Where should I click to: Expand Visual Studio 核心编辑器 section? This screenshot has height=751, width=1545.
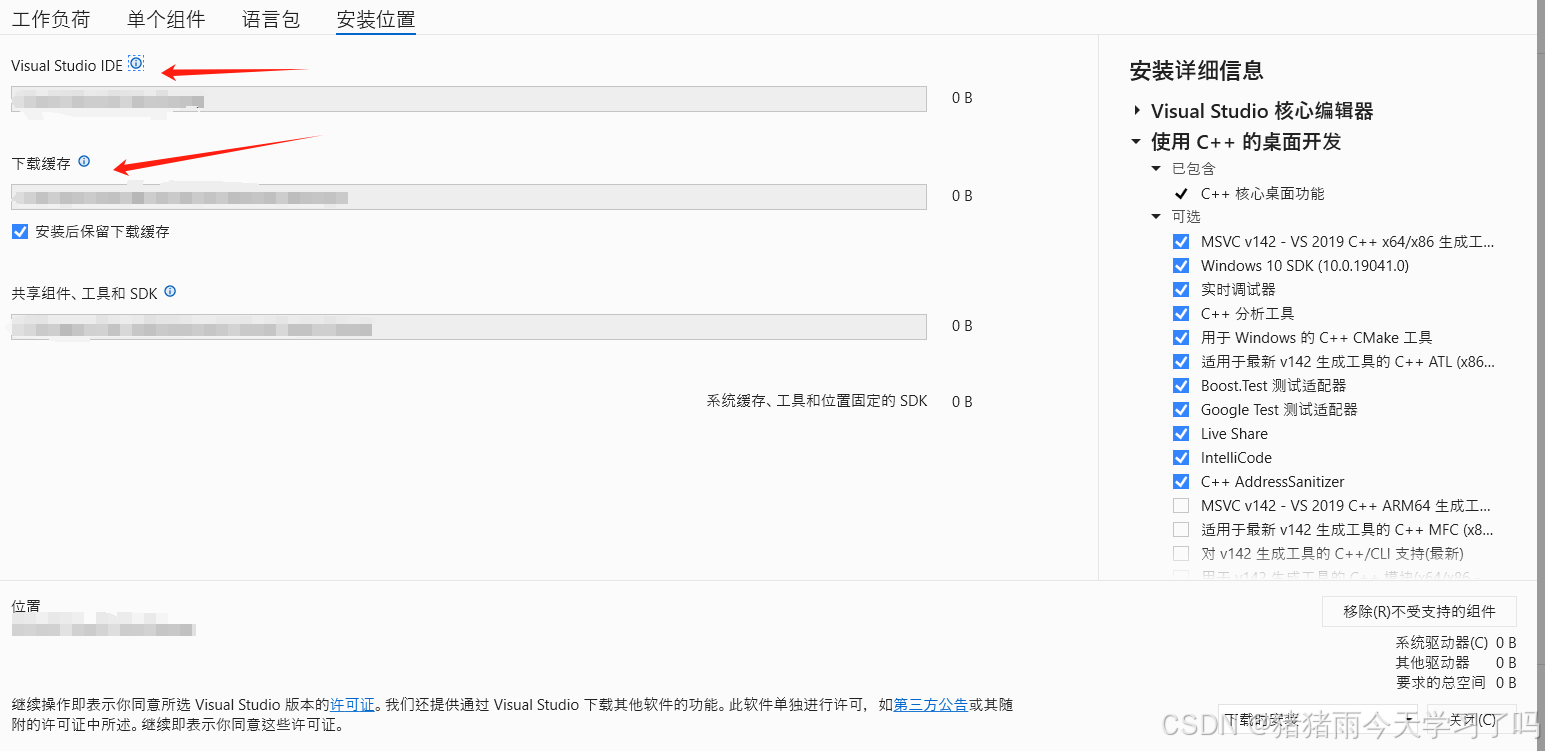tap(1137, 111)
